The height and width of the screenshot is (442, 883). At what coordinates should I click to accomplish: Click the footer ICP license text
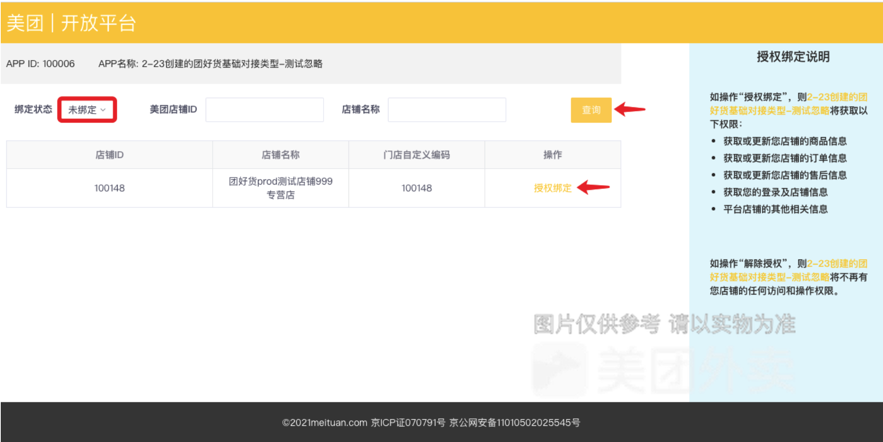pyautogui.click(x=408, y=422)
